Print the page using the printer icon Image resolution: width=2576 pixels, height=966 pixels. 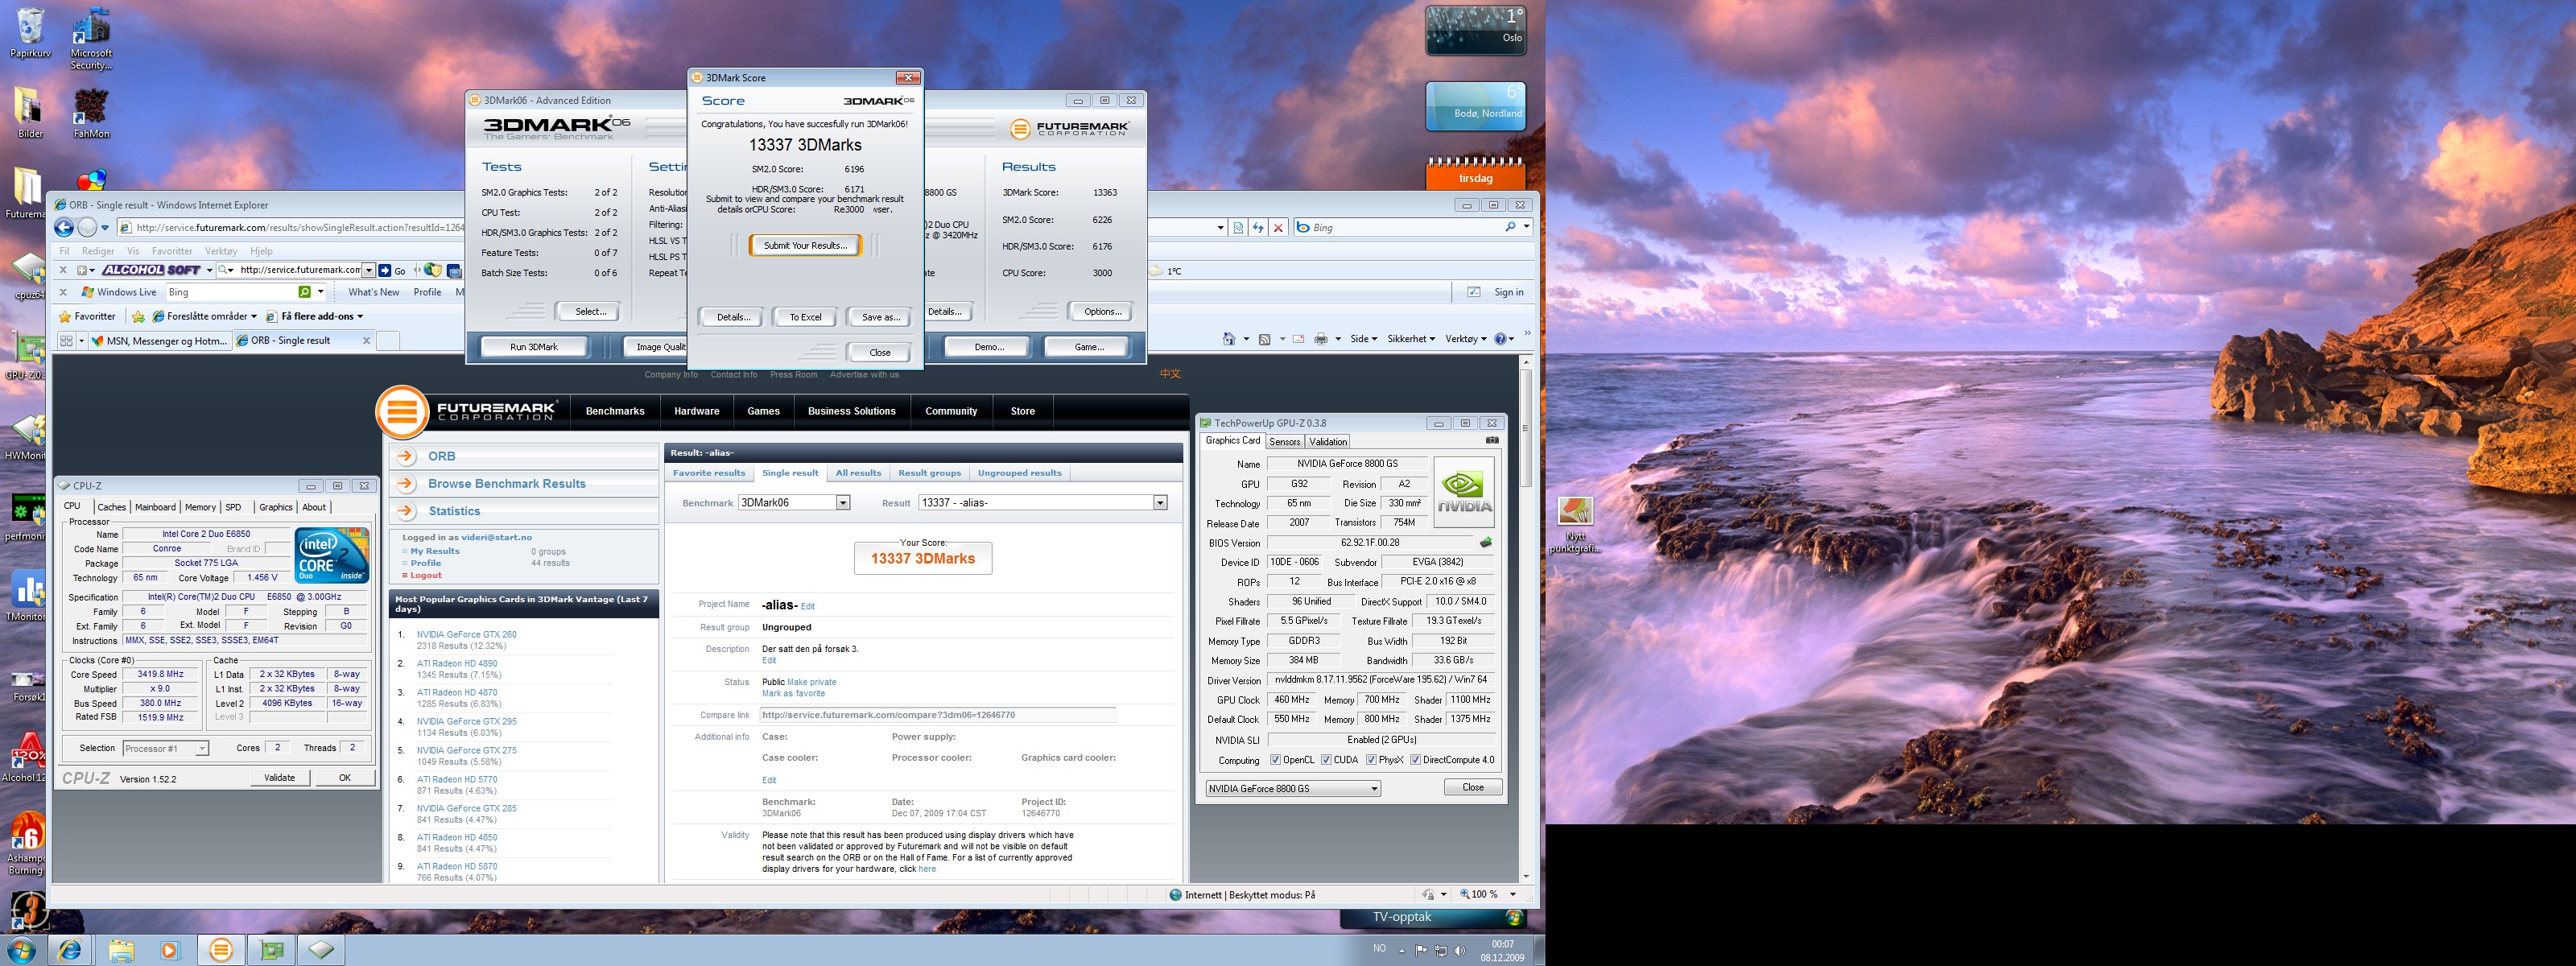click(x=1321, y=339)
